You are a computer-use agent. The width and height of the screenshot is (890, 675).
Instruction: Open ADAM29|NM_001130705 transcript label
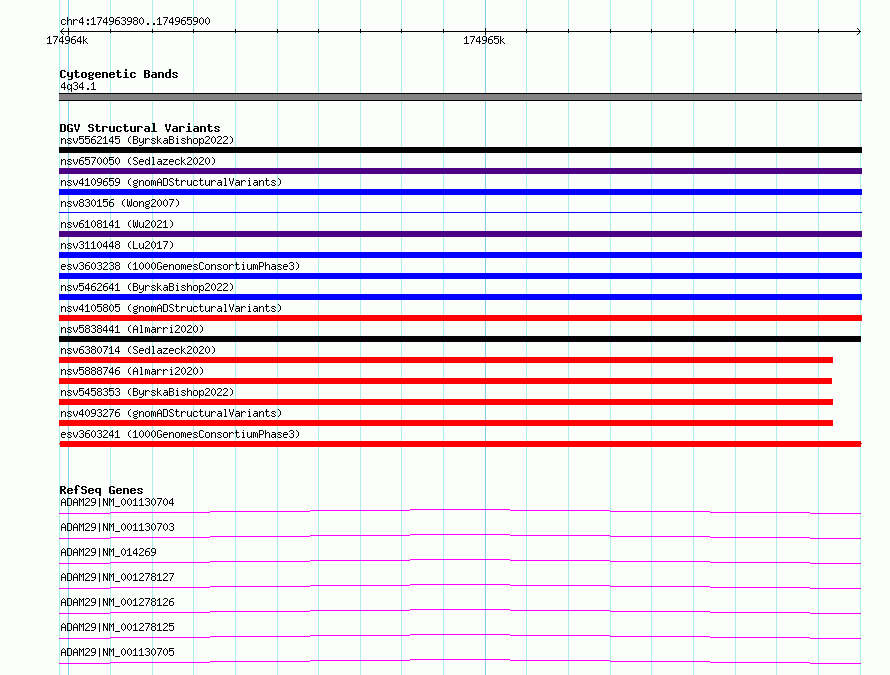pos(117,652)
